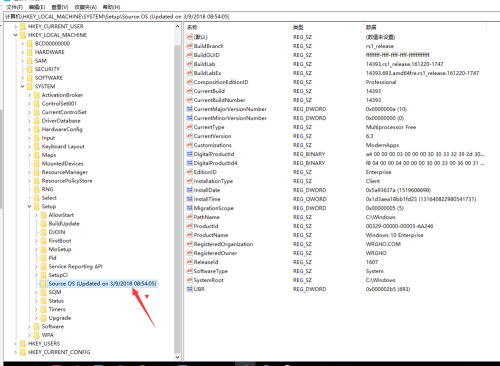The image size is (500, 366).
Task: Click the string icon beside CompositionEditionID
Action: [190, 82]
